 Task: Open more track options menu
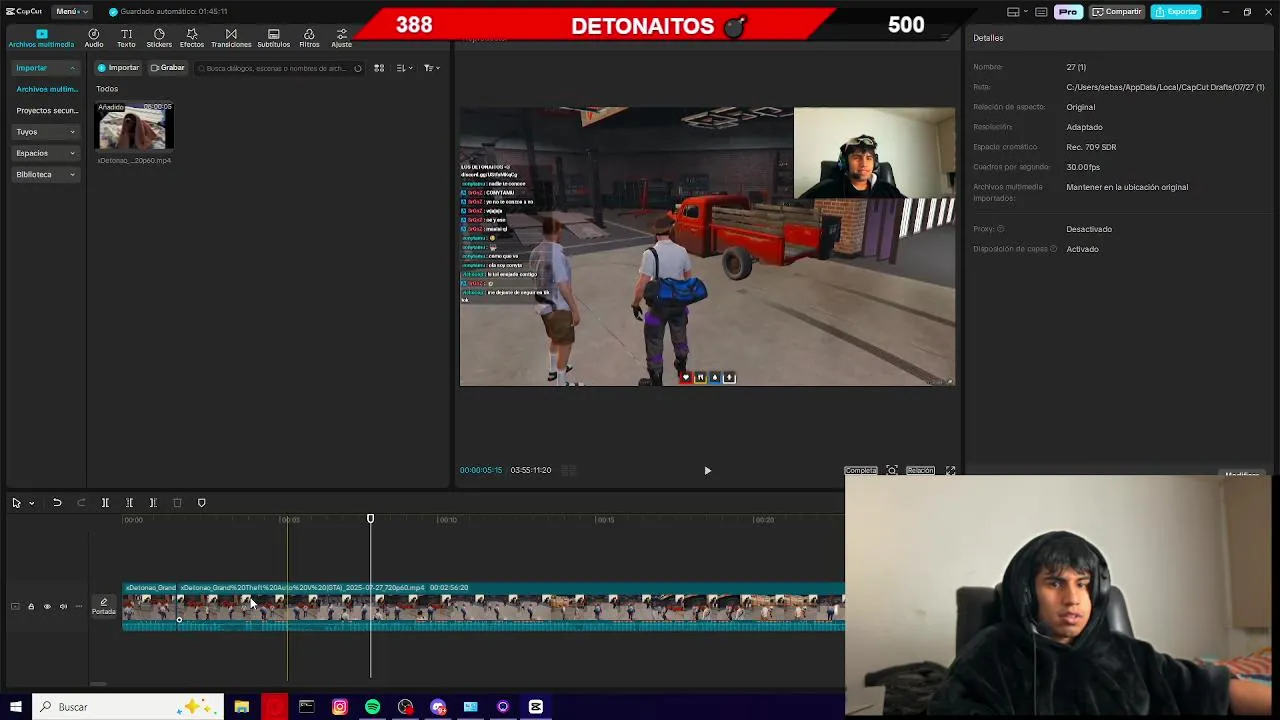click(79, 606)
